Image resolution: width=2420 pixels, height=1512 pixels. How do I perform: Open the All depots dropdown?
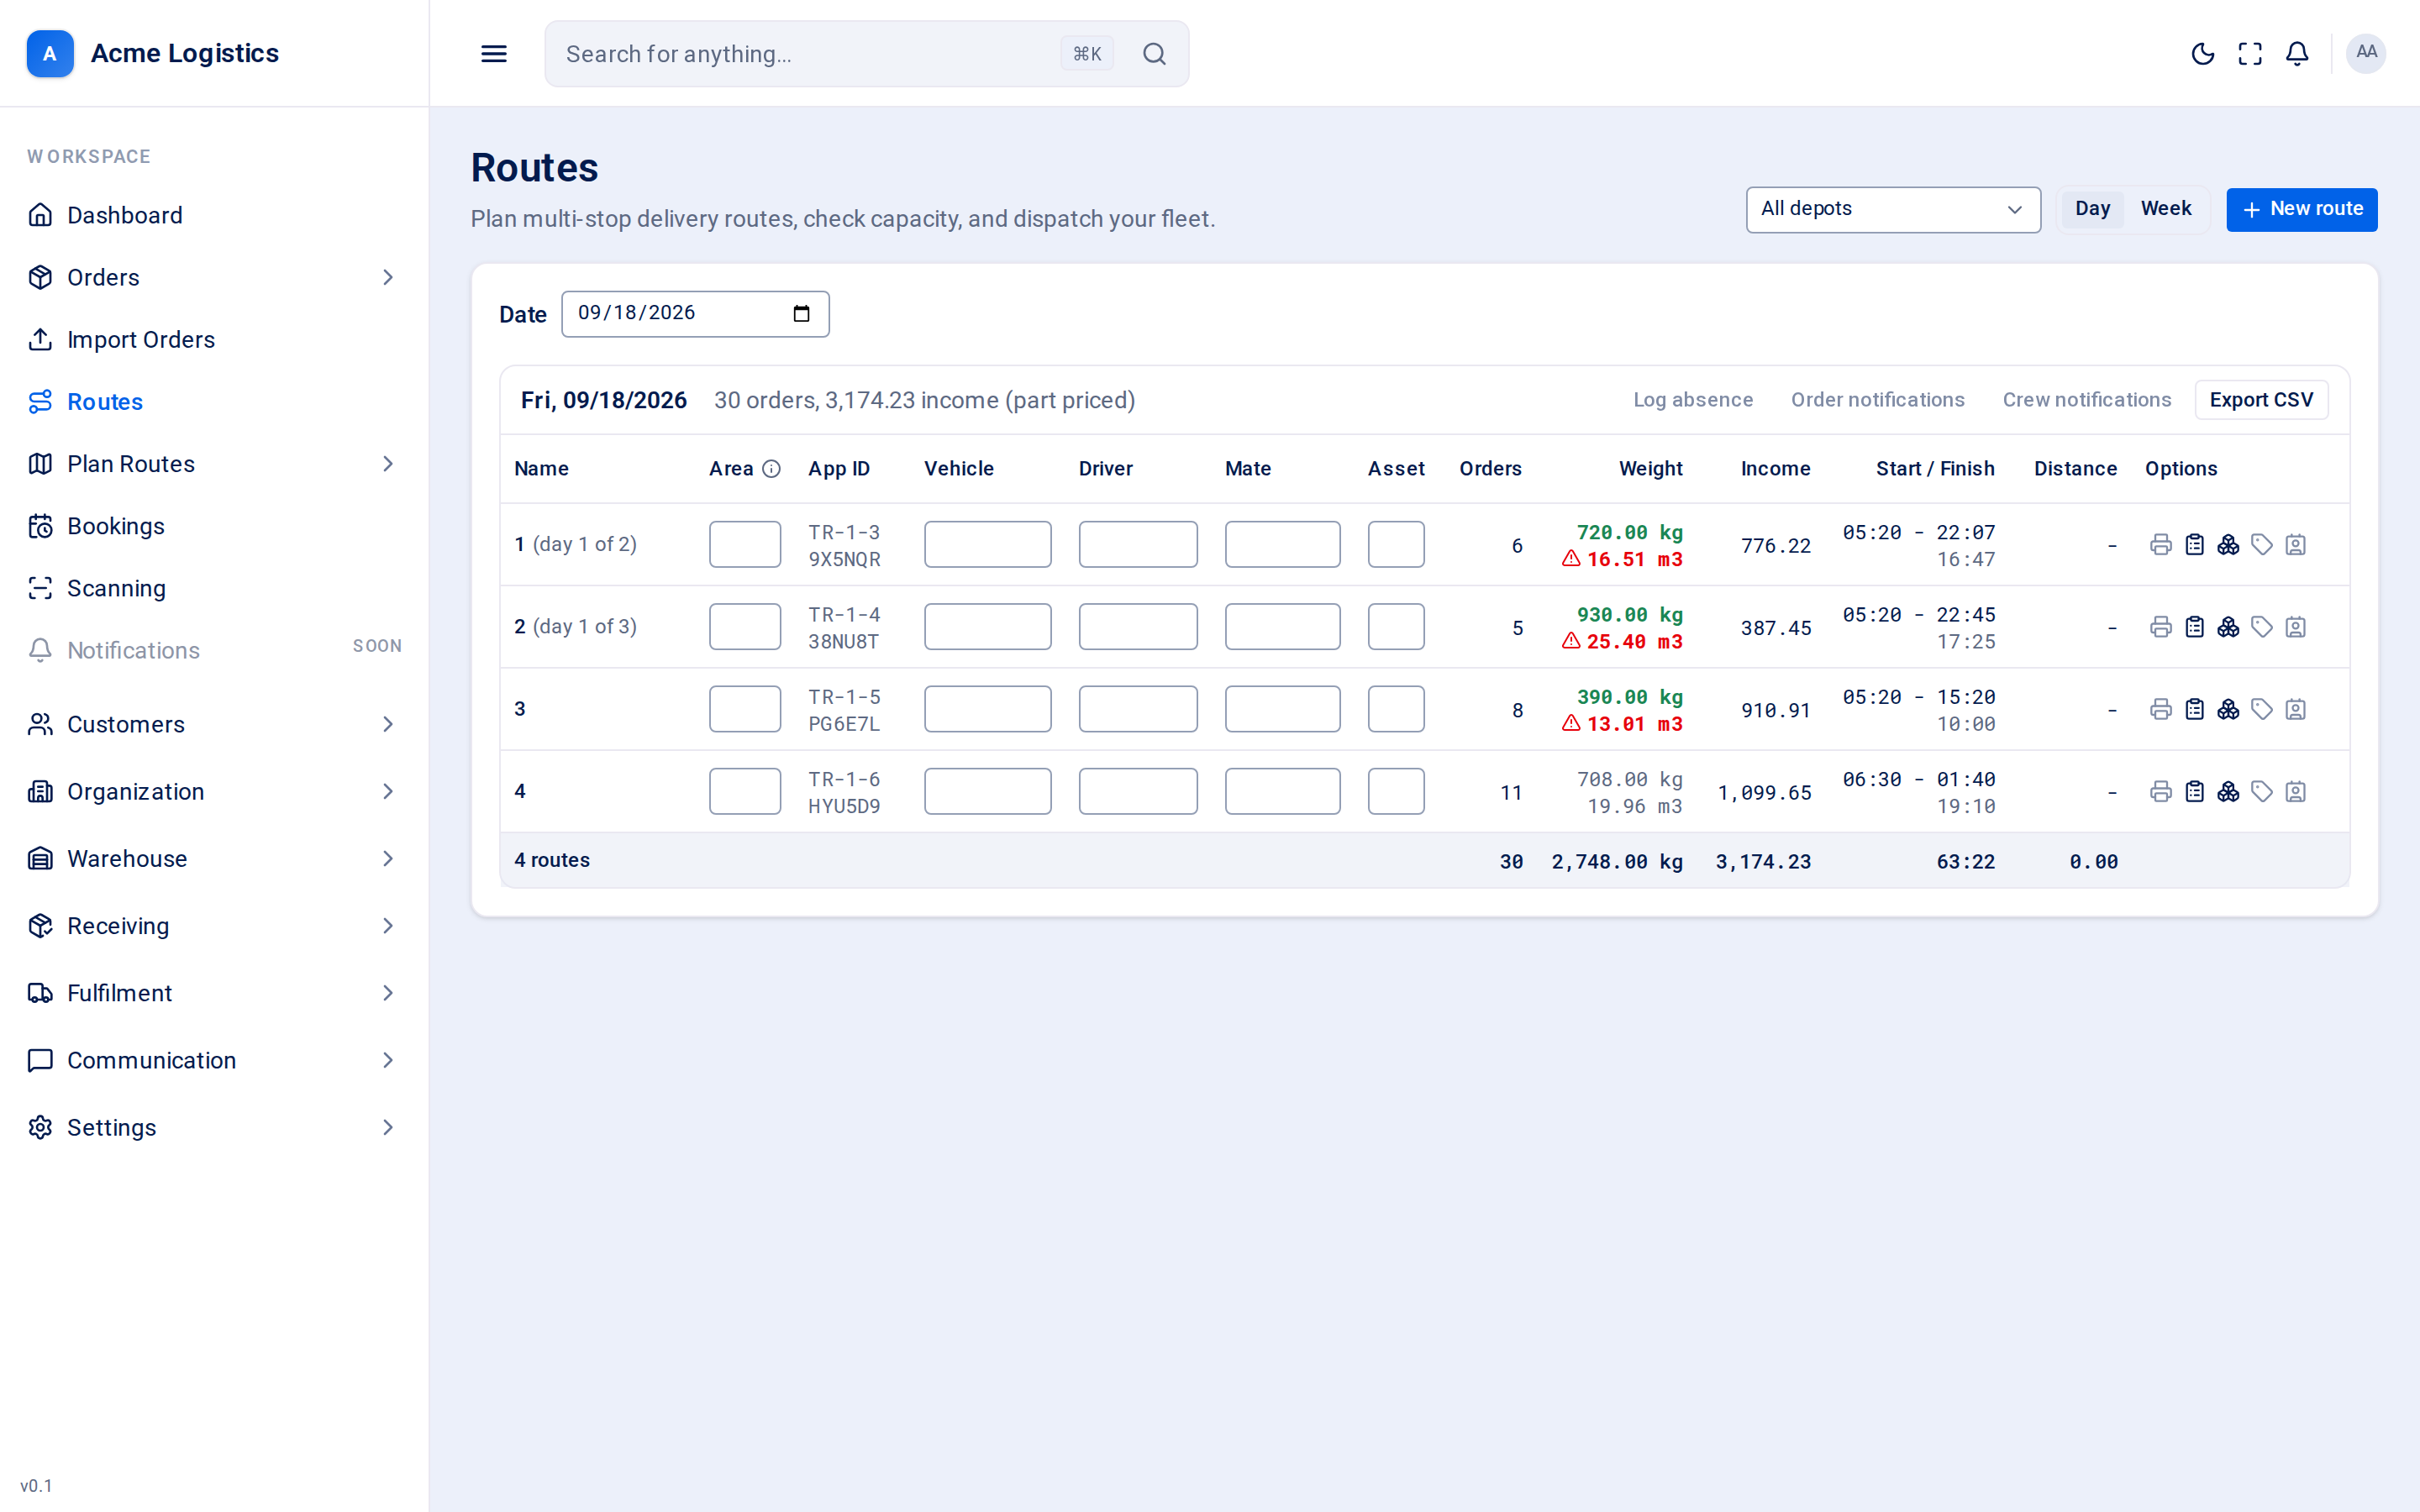coord(1893,210)
